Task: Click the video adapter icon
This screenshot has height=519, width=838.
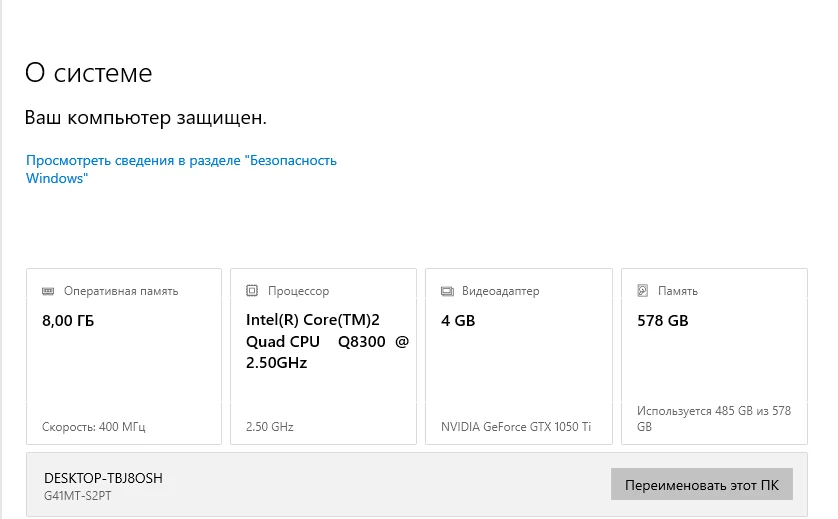Action: click(x=447, y=291)
